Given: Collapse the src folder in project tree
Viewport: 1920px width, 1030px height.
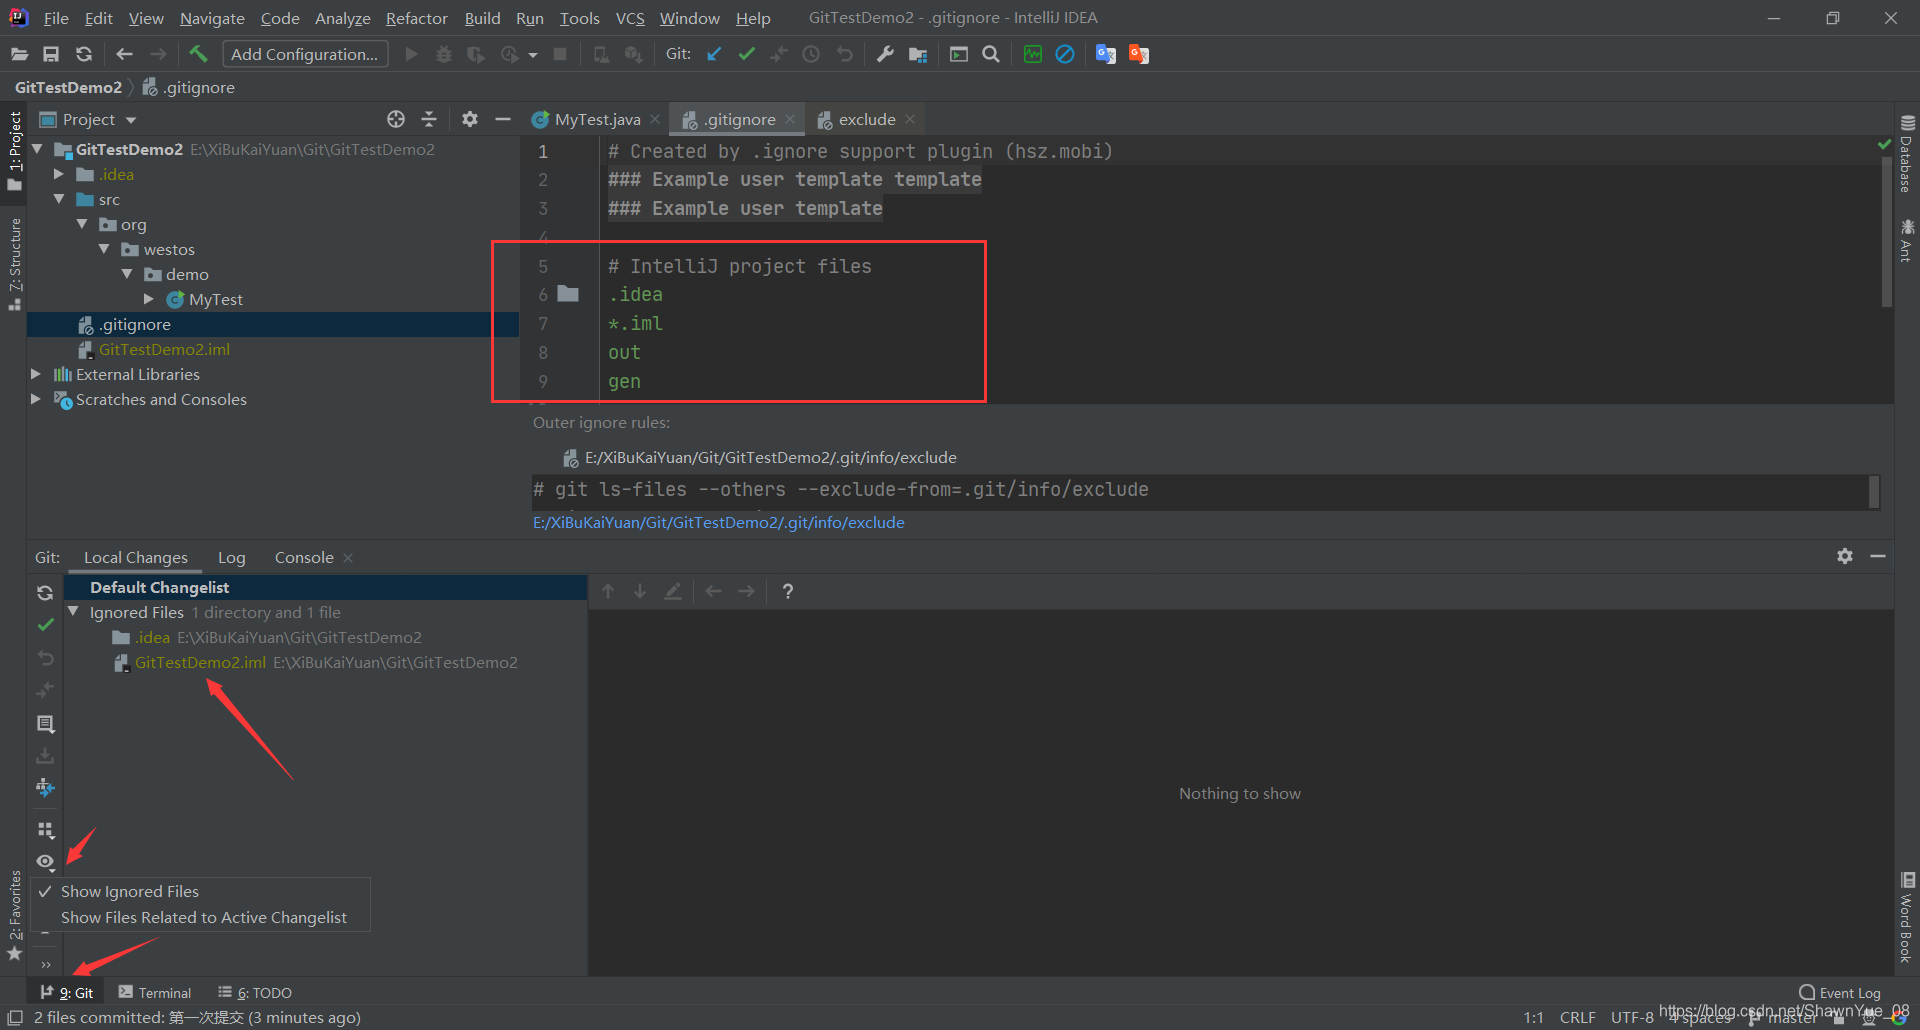Looking at the screenshot, I should tap(59, 199).
